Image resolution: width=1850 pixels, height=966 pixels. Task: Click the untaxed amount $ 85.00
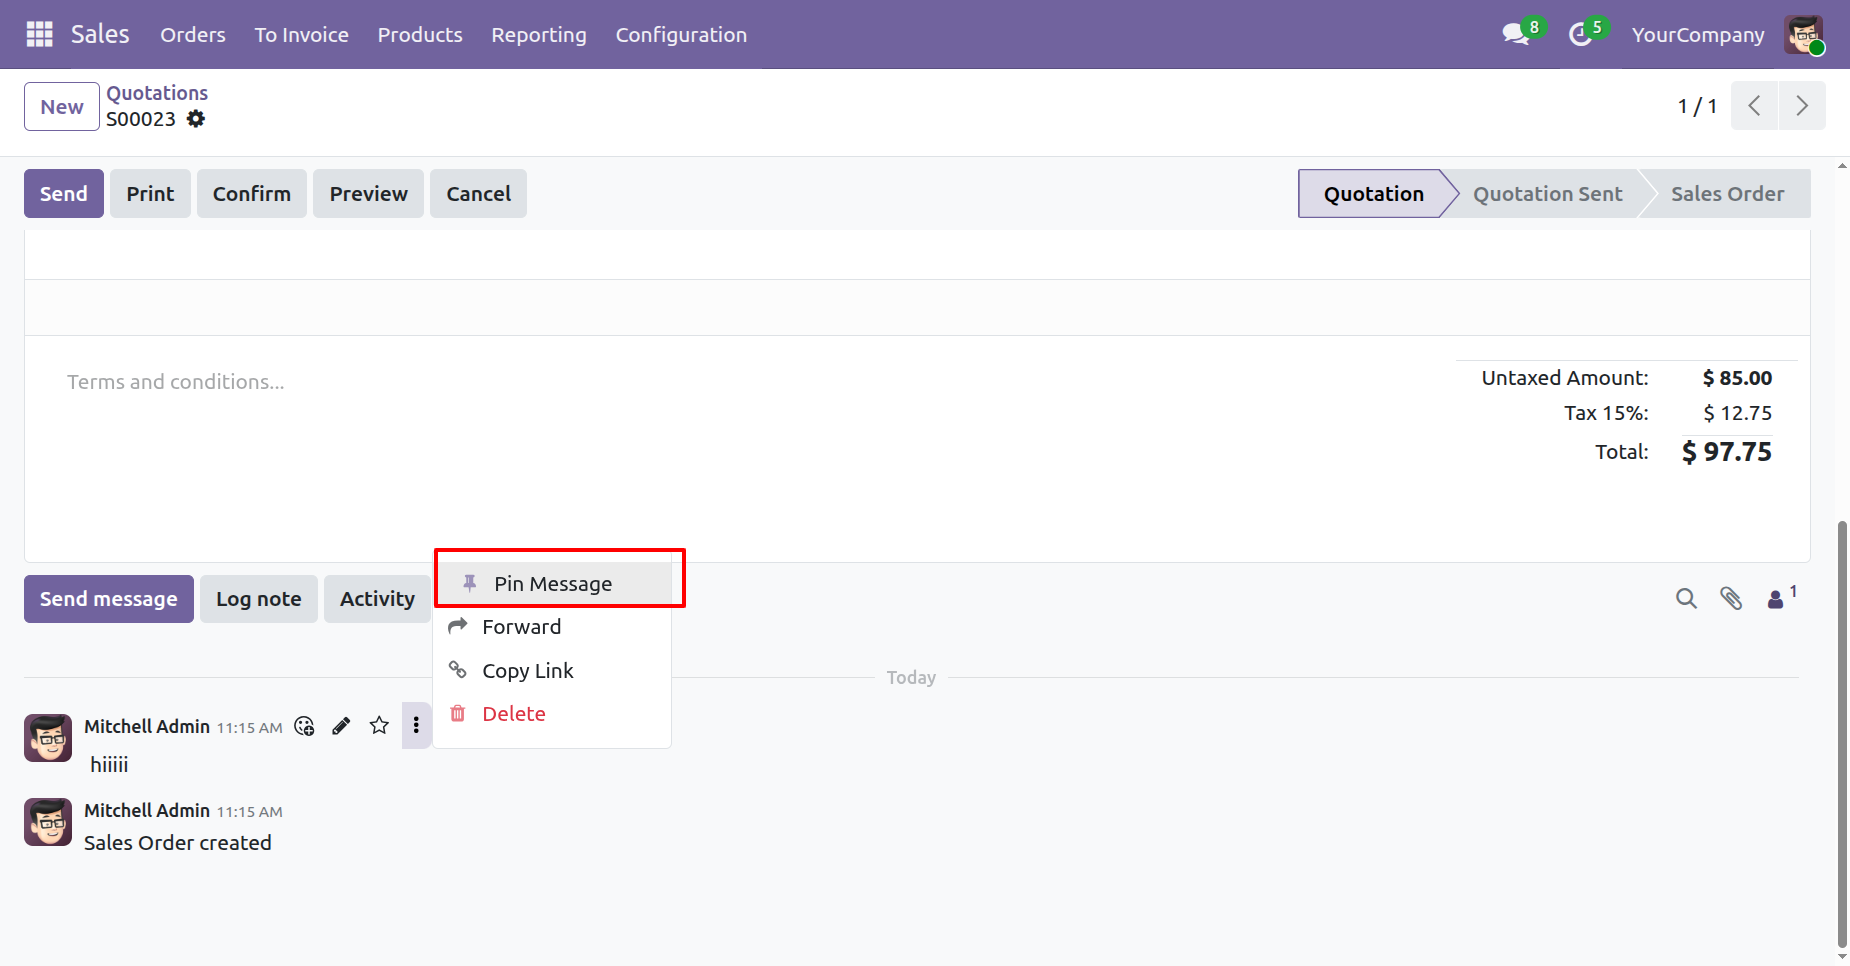click(1738, 378)
